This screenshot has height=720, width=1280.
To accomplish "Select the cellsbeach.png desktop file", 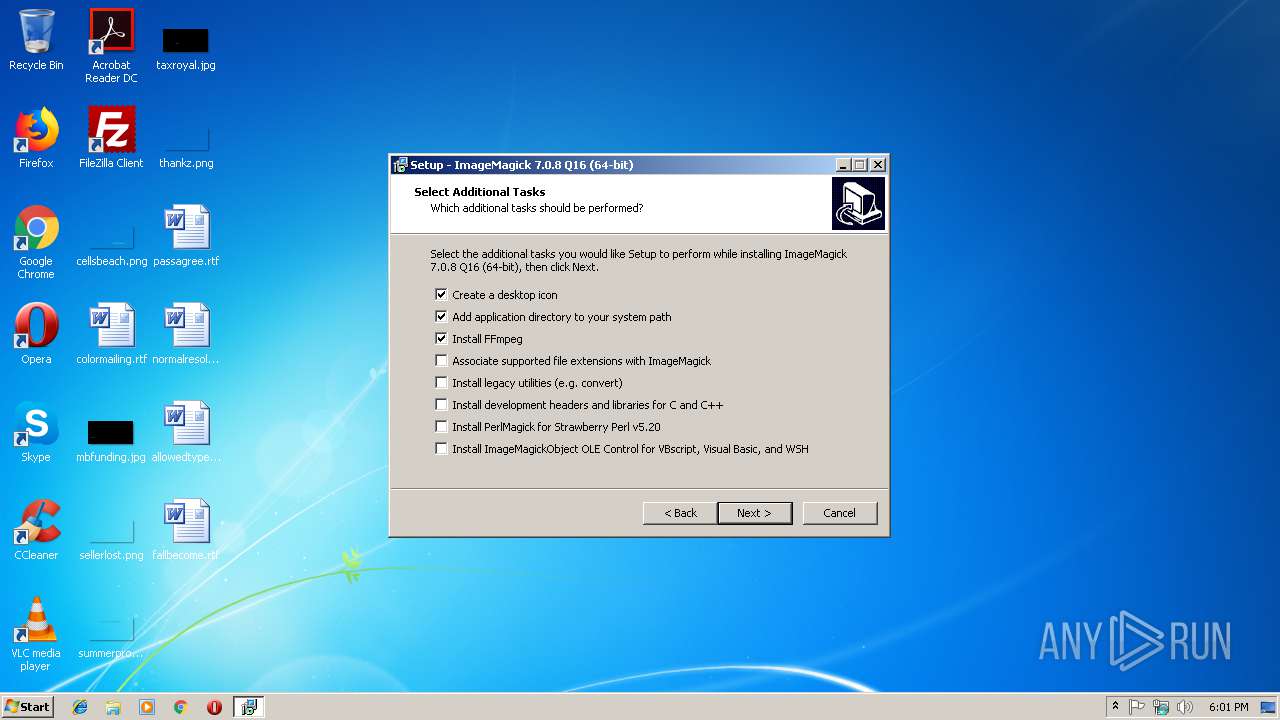I will pyautogui.click(x=111, y=243).
